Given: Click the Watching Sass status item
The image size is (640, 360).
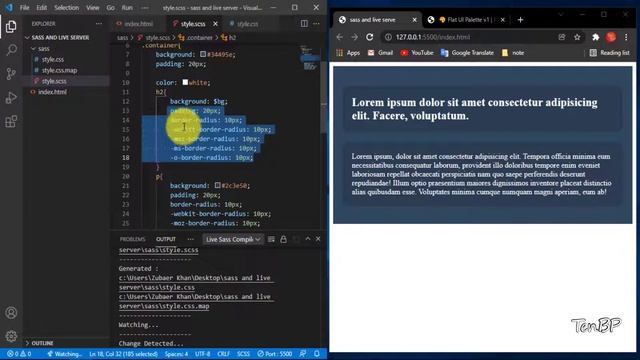Looking at the screenshot, I should 64,354.
